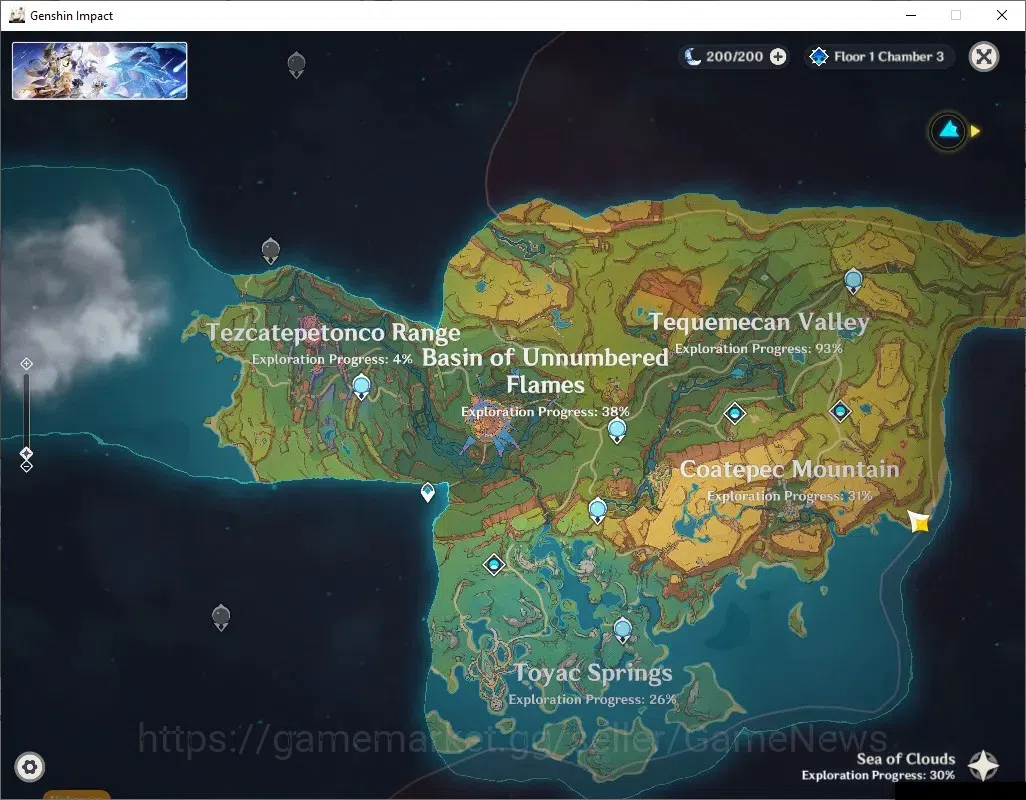Select locked grey waypoint right of event banner
This screenshot has width=1026, height=800.
[x=296, y=64]
